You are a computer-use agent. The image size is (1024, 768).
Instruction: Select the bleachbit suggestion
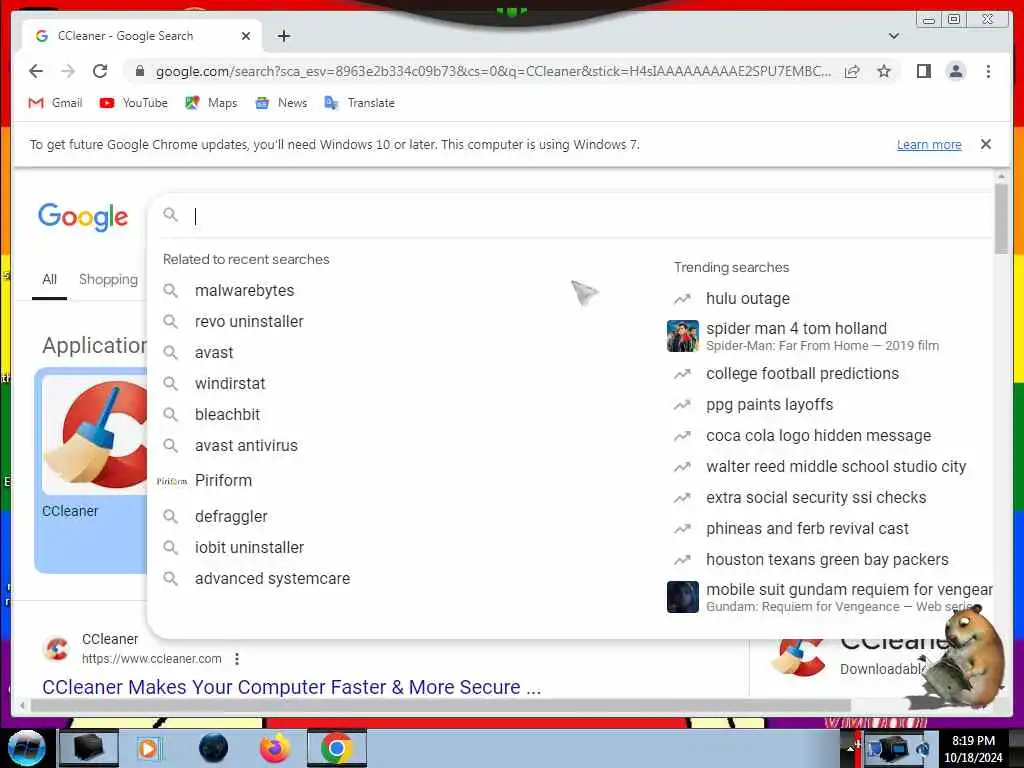tap(227, 415)
